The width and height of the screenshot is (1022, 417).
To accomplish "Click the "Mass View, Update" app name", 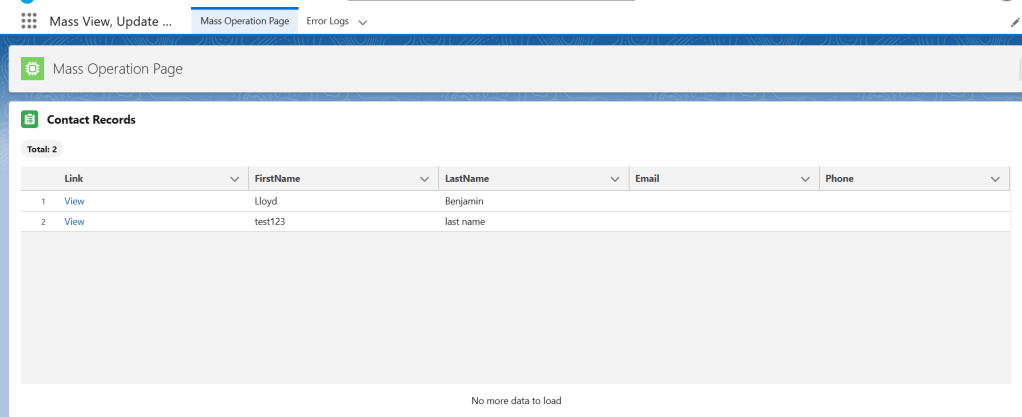I will coord(110,22).
